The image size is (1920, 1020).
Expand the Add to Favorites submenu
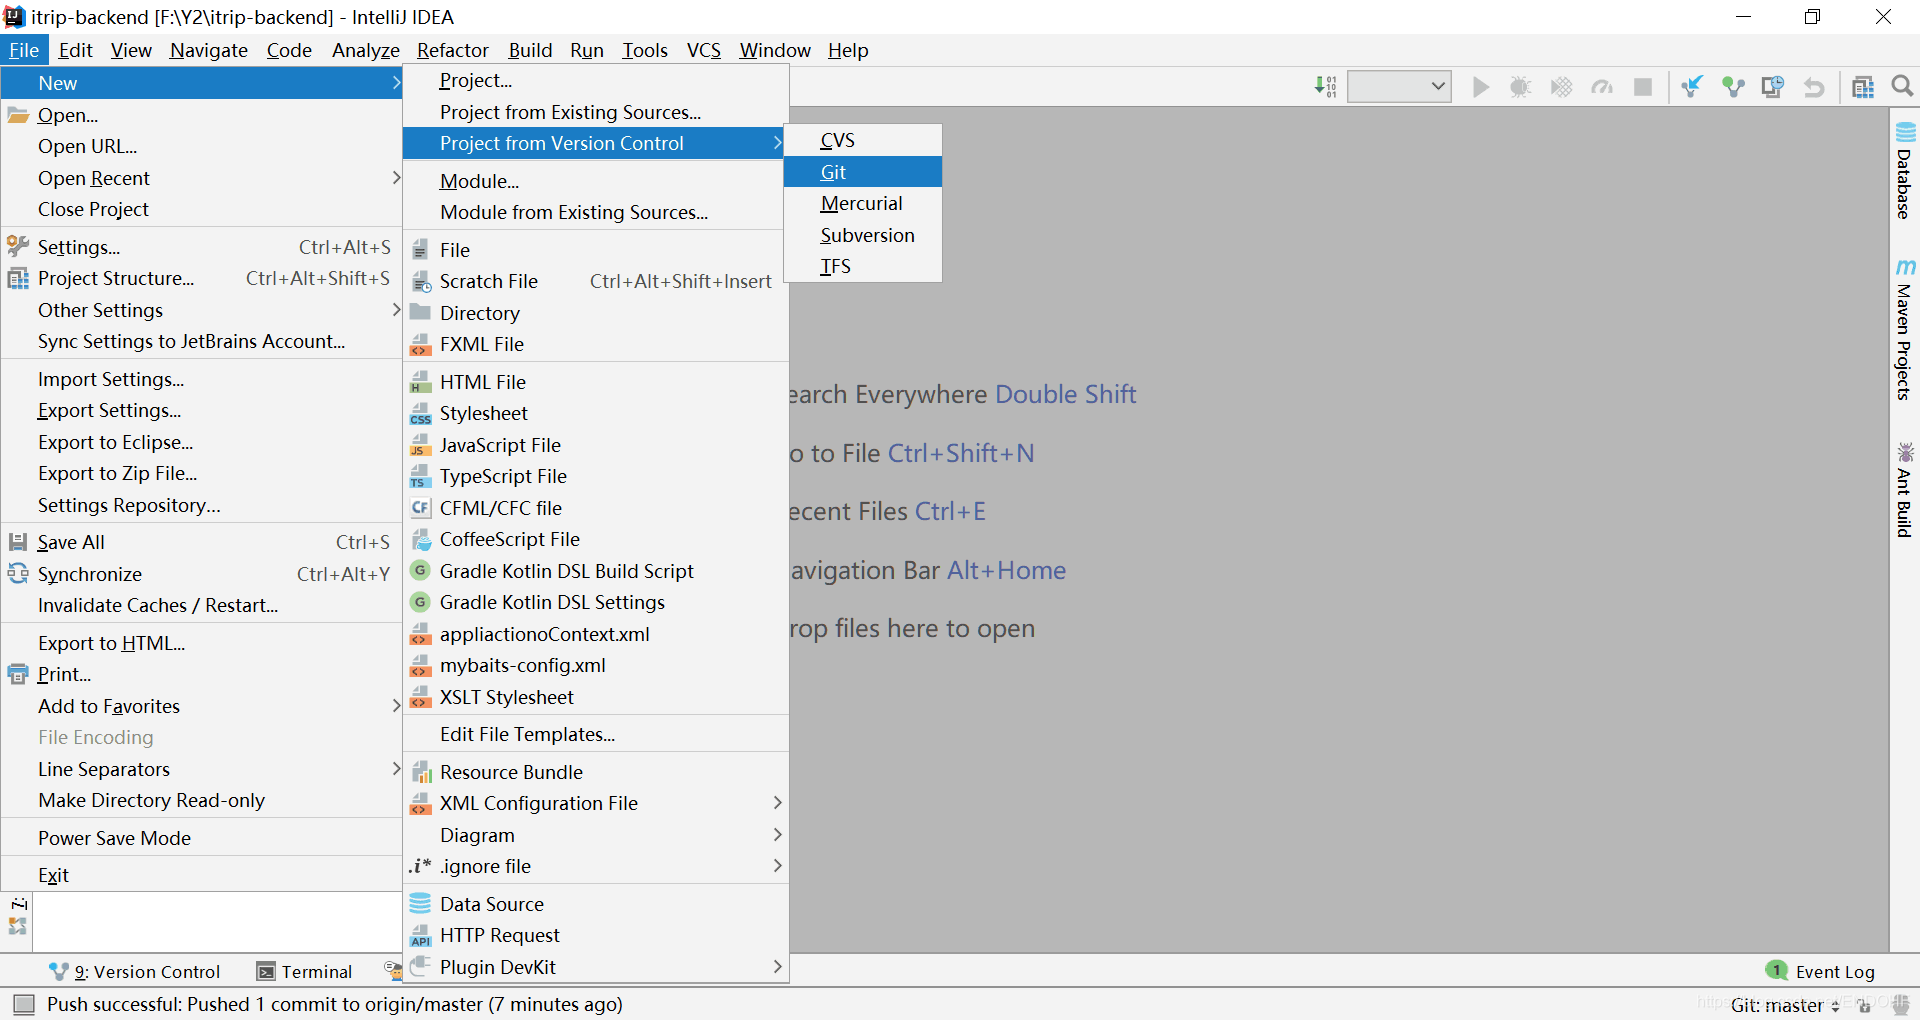(x=201, y=706)
